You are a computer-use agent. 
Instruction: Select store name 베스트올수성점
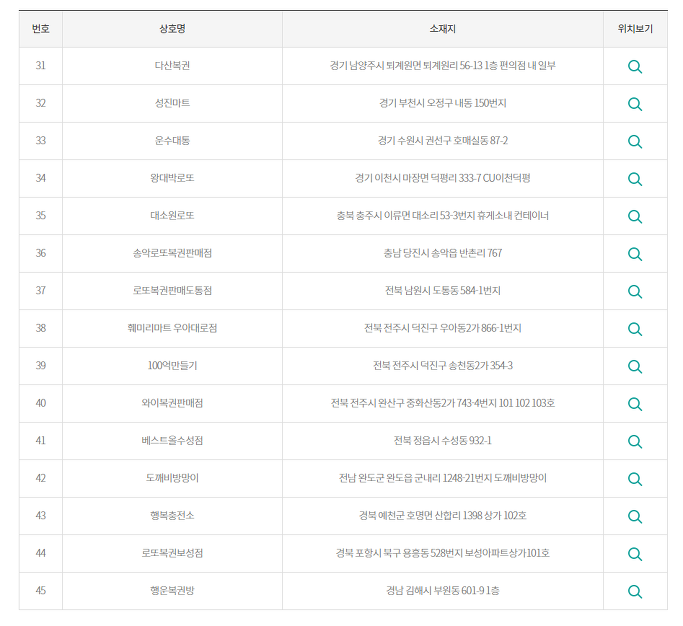coord(172,440)
